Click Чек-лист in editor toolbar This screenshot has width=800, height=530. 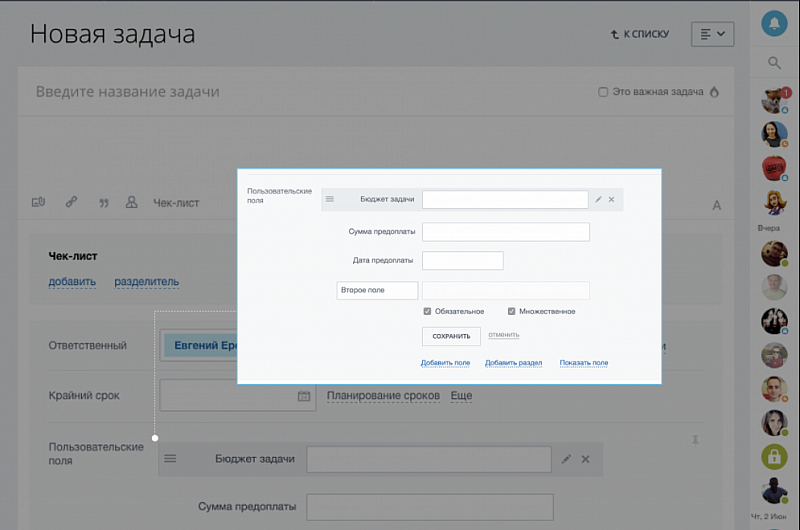pyautogui.click(x=176, y=203)
